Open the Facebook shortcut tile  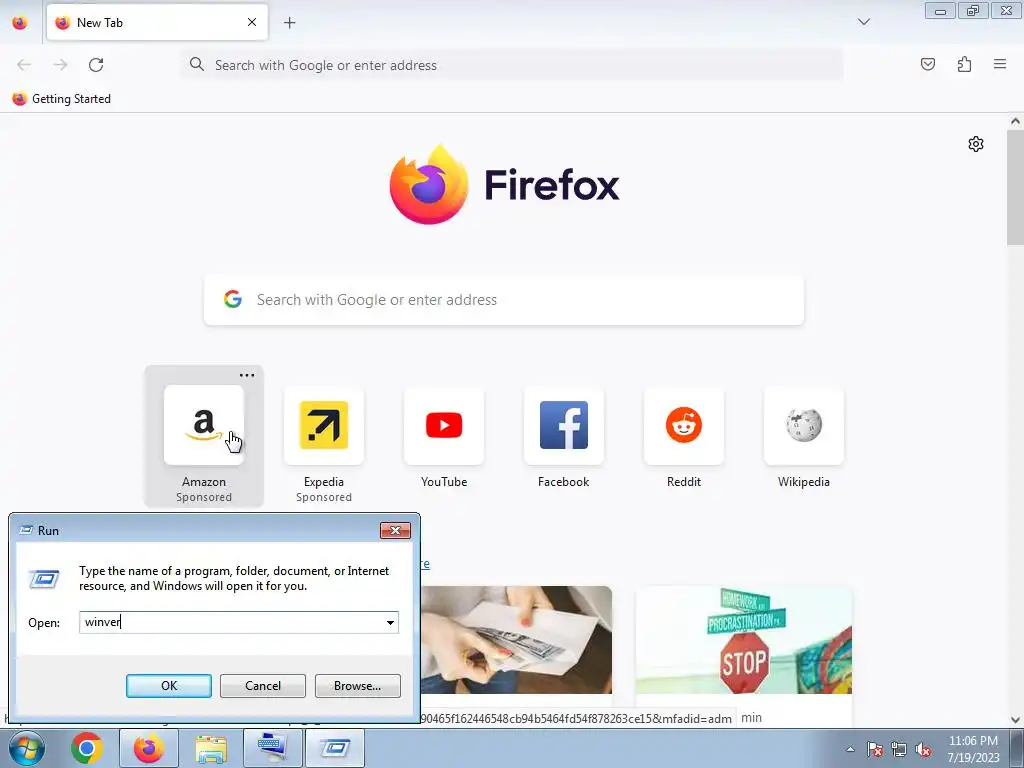tap(564, 425)
